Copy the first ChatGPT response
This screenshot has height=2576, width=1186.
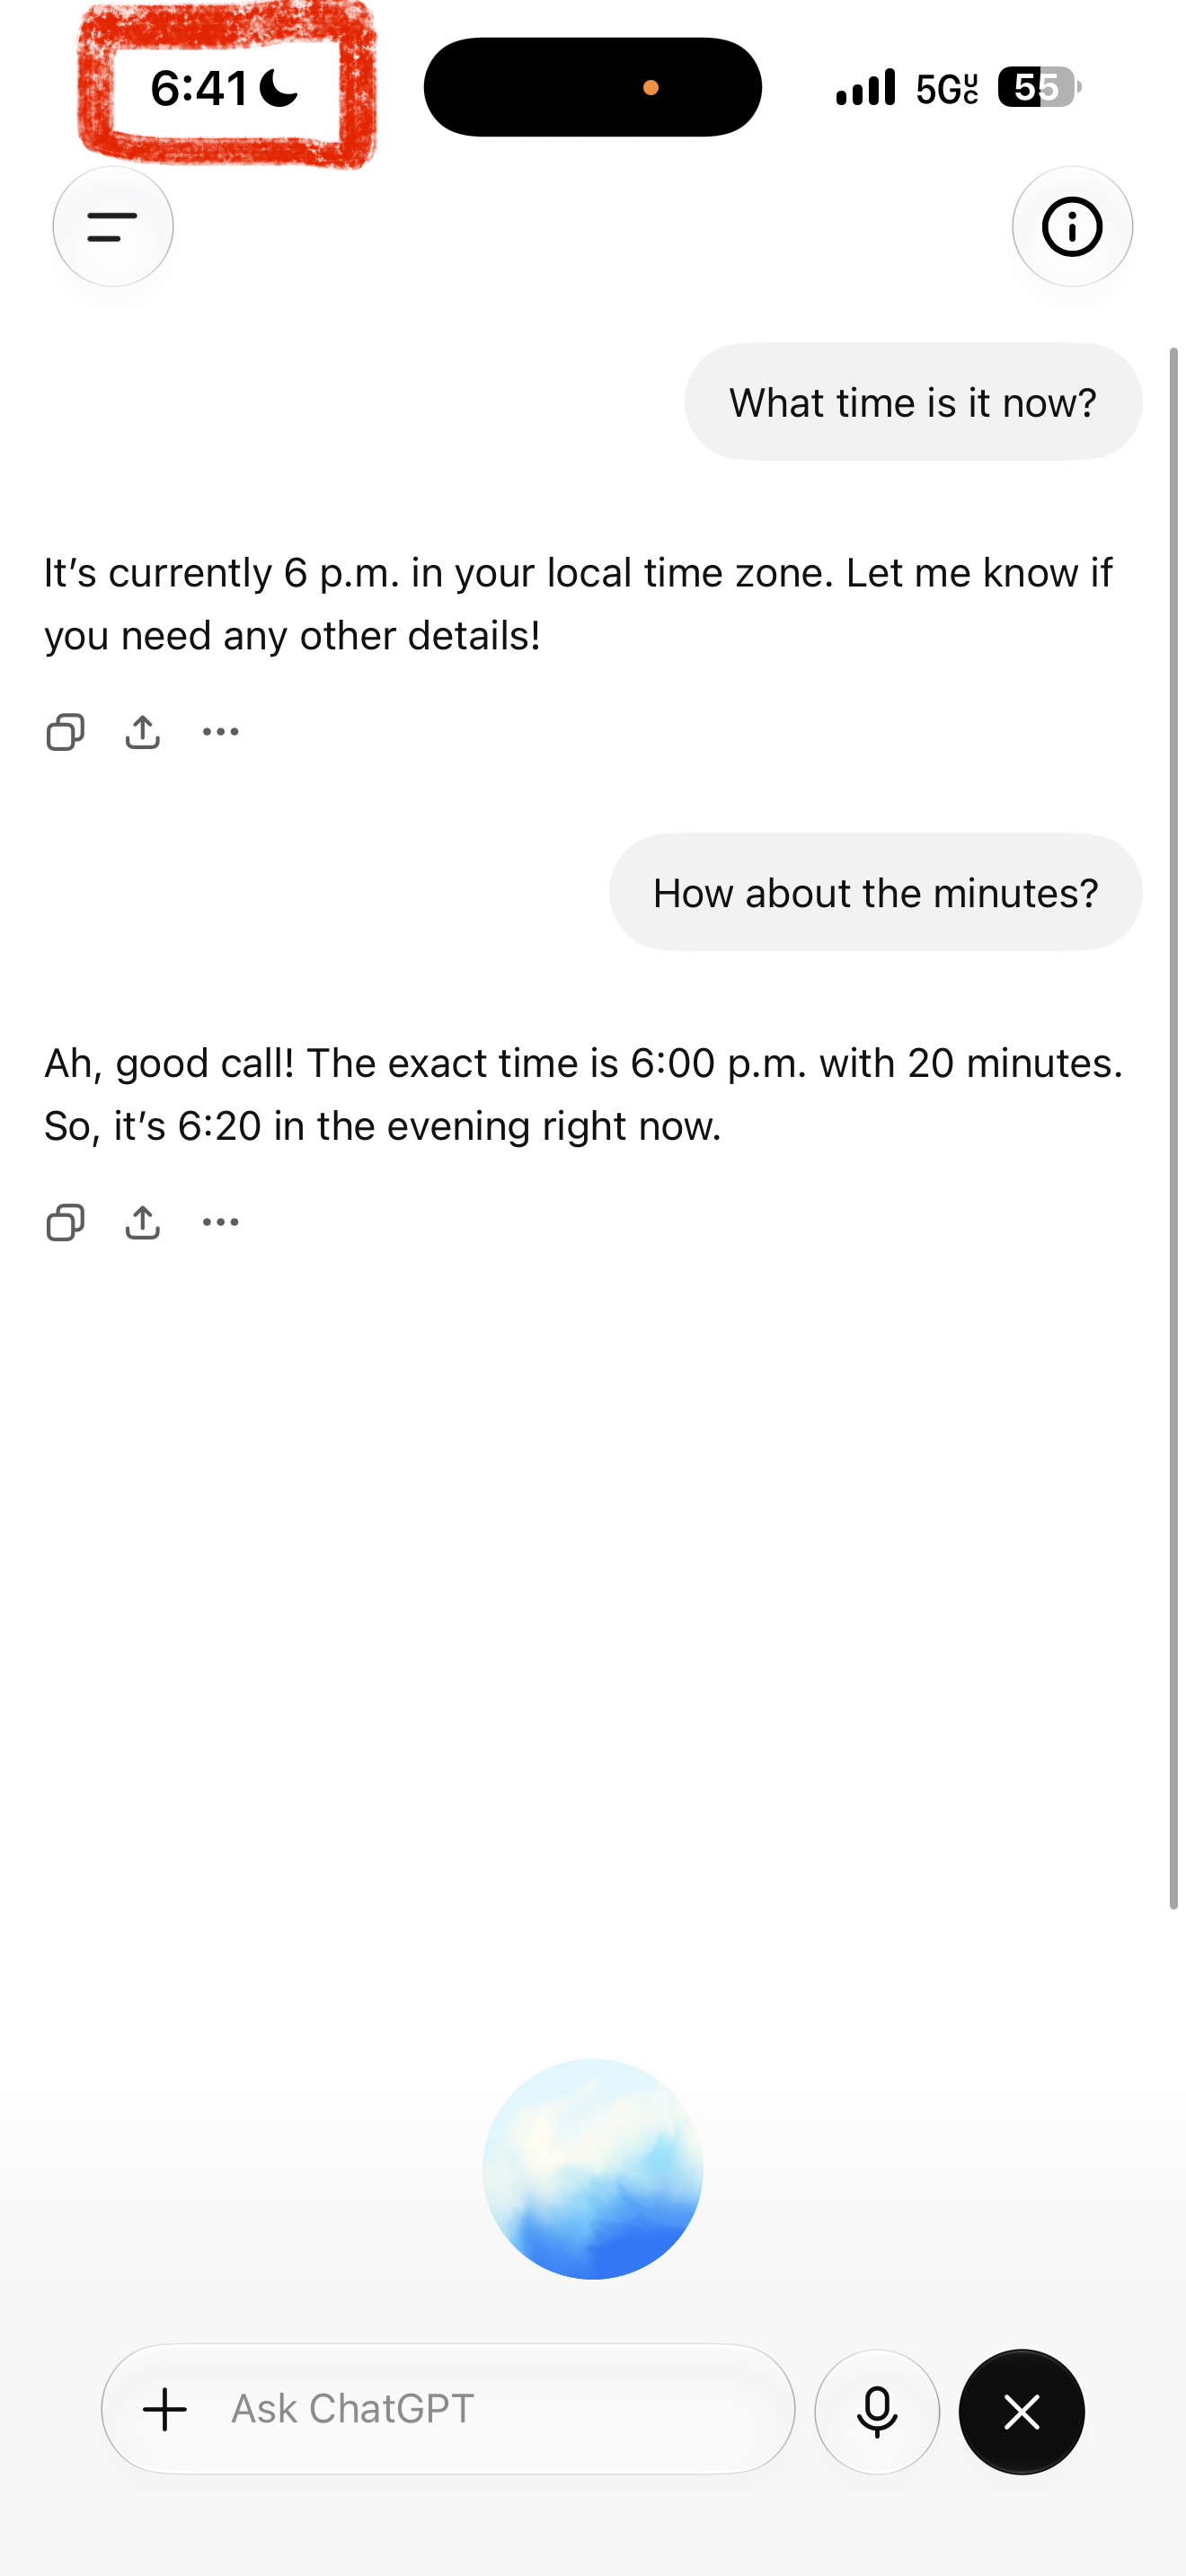(x=66, y=732)
